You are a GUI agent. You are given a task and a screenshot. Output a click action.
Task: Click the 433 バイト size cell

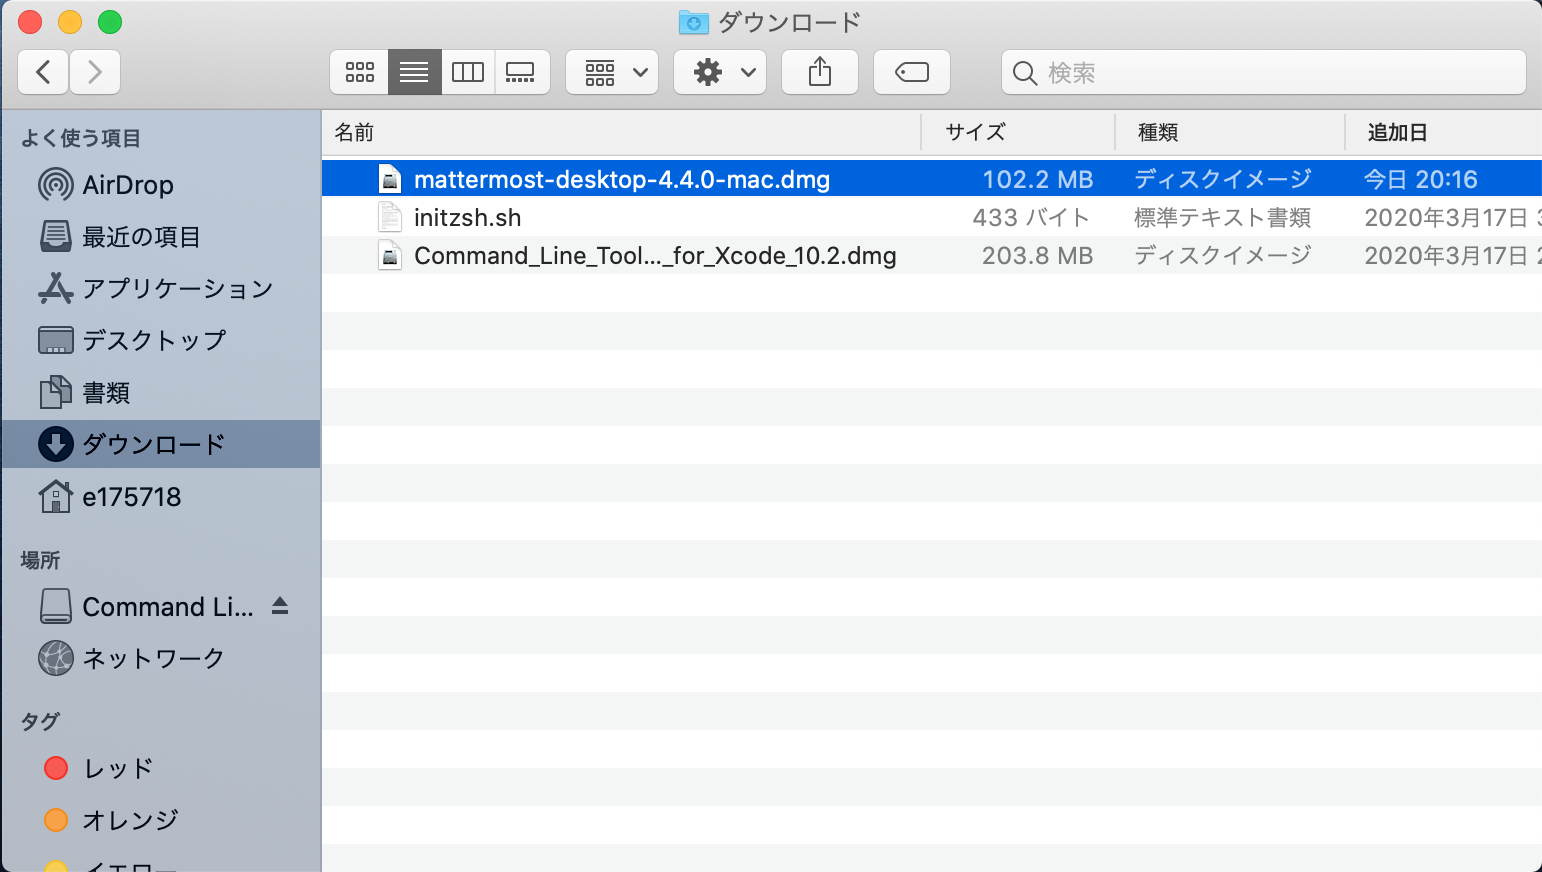pos(1031,217)
